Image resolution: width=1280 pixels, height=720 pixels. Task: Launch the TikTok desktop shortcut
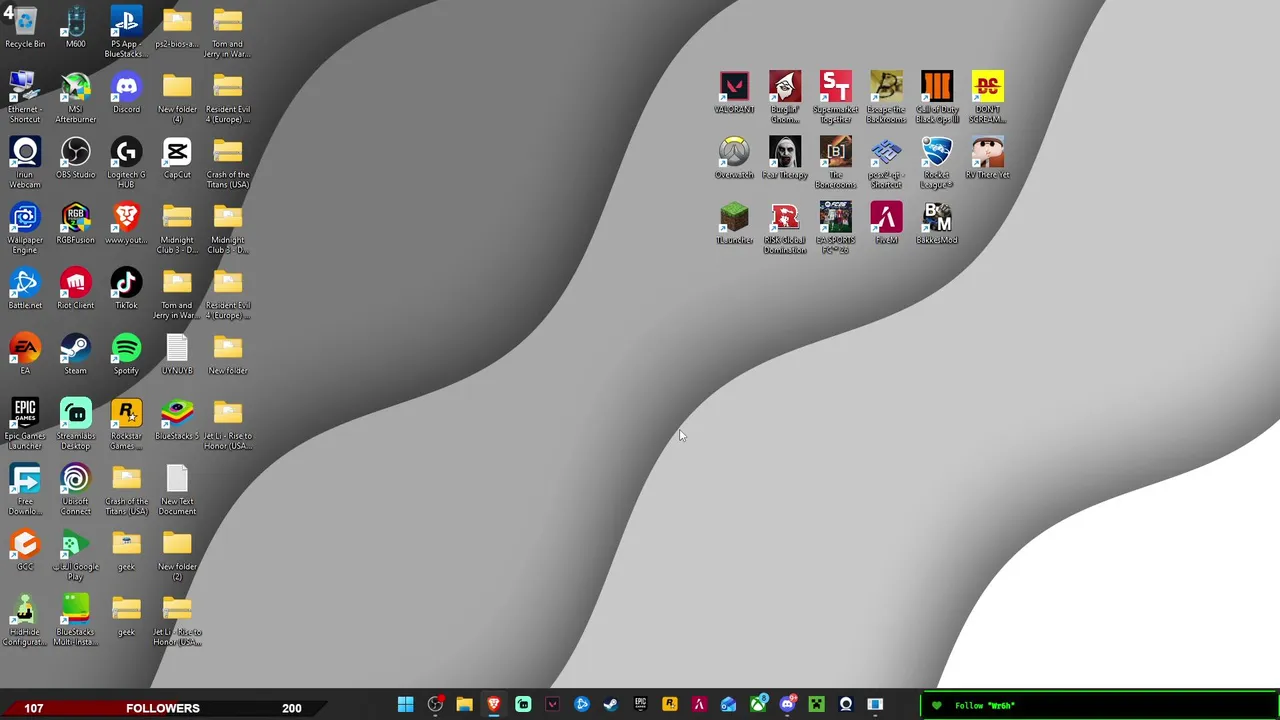pyautogui.click(x=126, y=289)
